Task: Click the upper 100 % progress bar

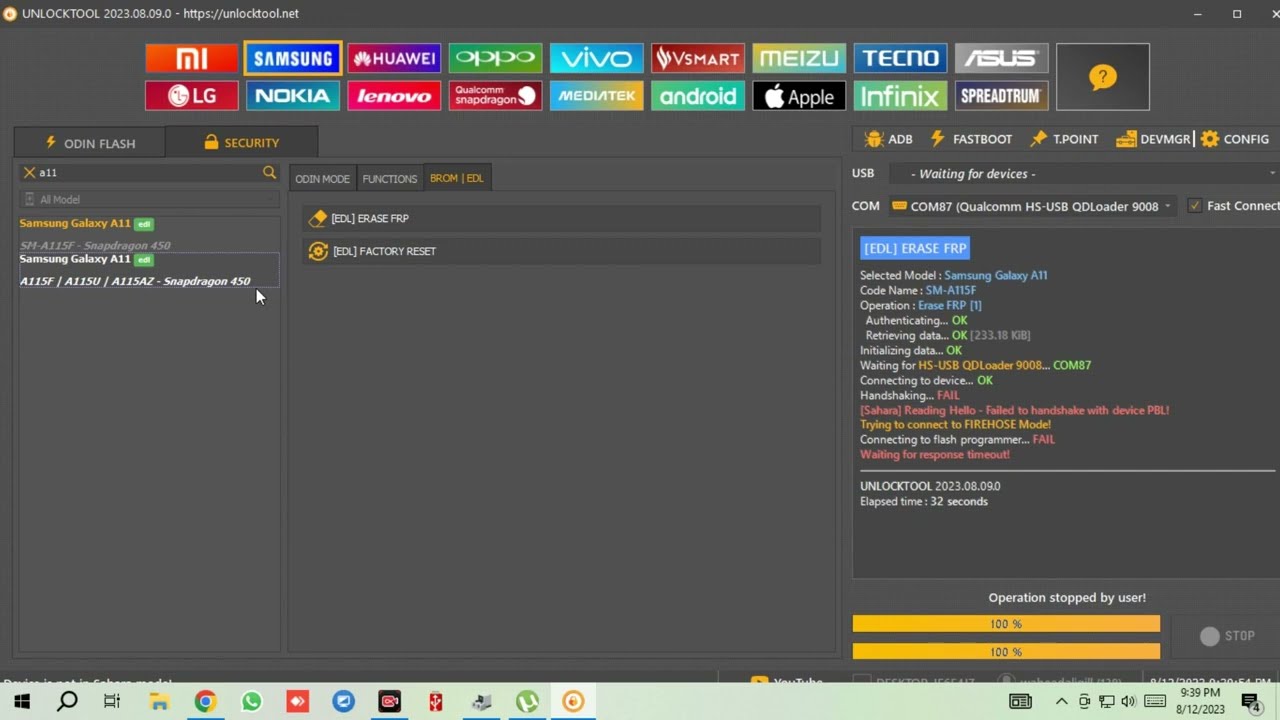Action: (x=1006, y=624)
